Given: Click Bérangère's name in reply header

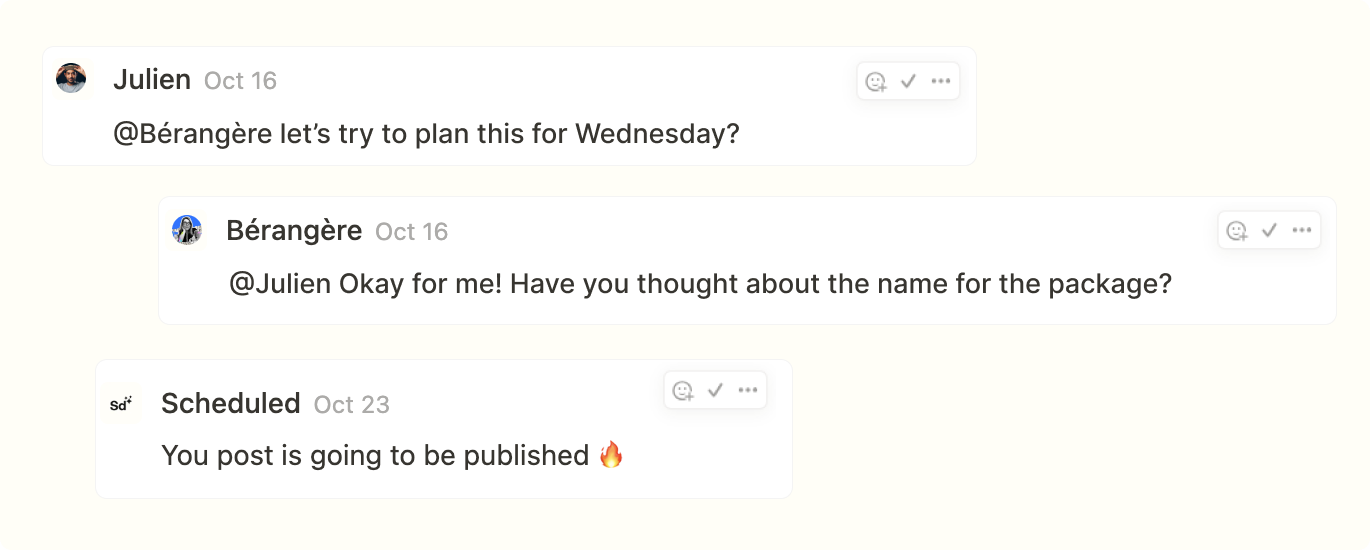Looking at the screenshot, I should click(294, 231).
